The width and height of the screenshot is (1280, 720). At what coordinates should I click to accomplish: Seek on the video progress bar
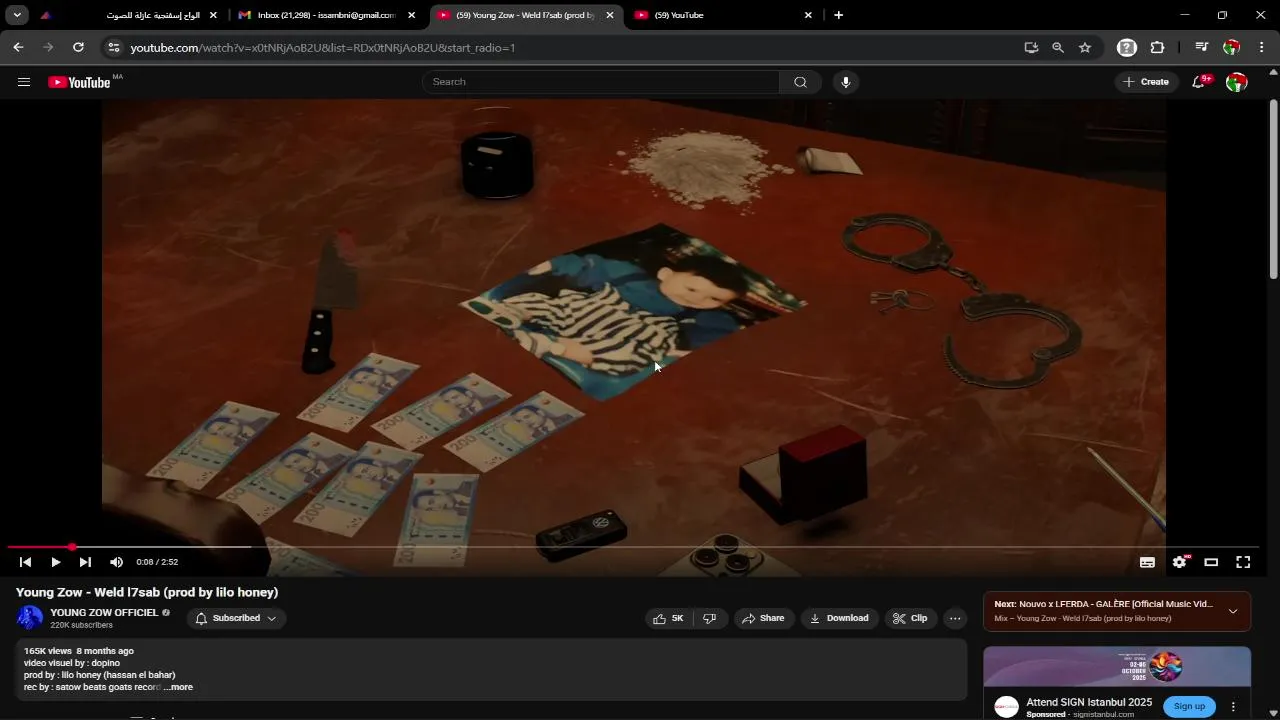tap(632, 547)
